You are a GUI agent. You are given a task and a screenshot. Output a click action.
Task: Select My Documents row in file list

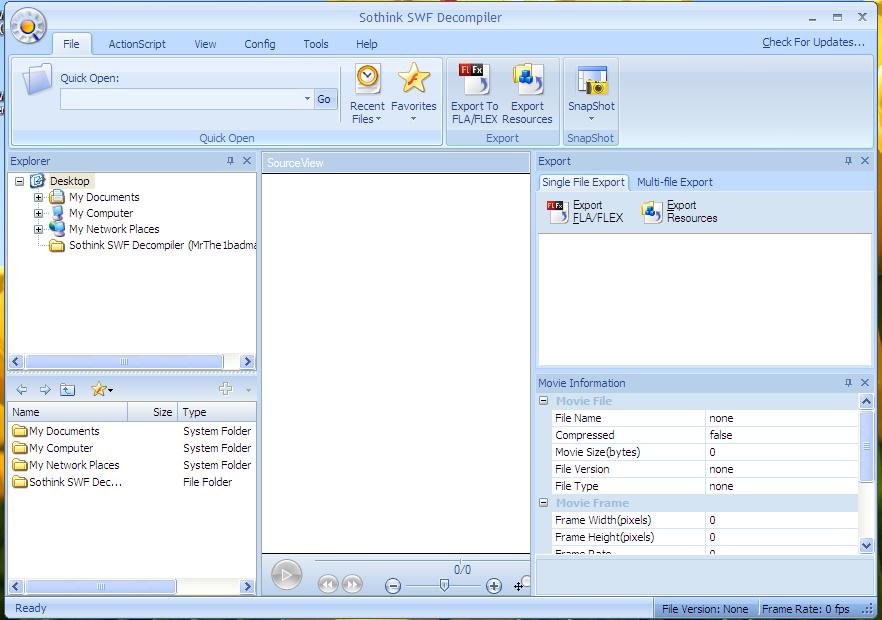(132, 431)
